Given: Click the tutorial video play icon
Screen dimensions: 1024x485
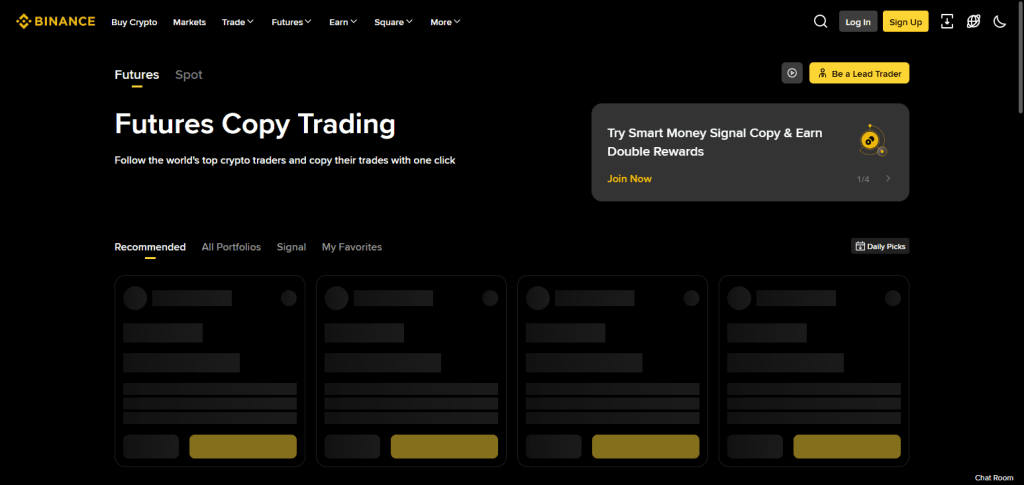Looking at the screenshot, I should (x=792, y=73).
